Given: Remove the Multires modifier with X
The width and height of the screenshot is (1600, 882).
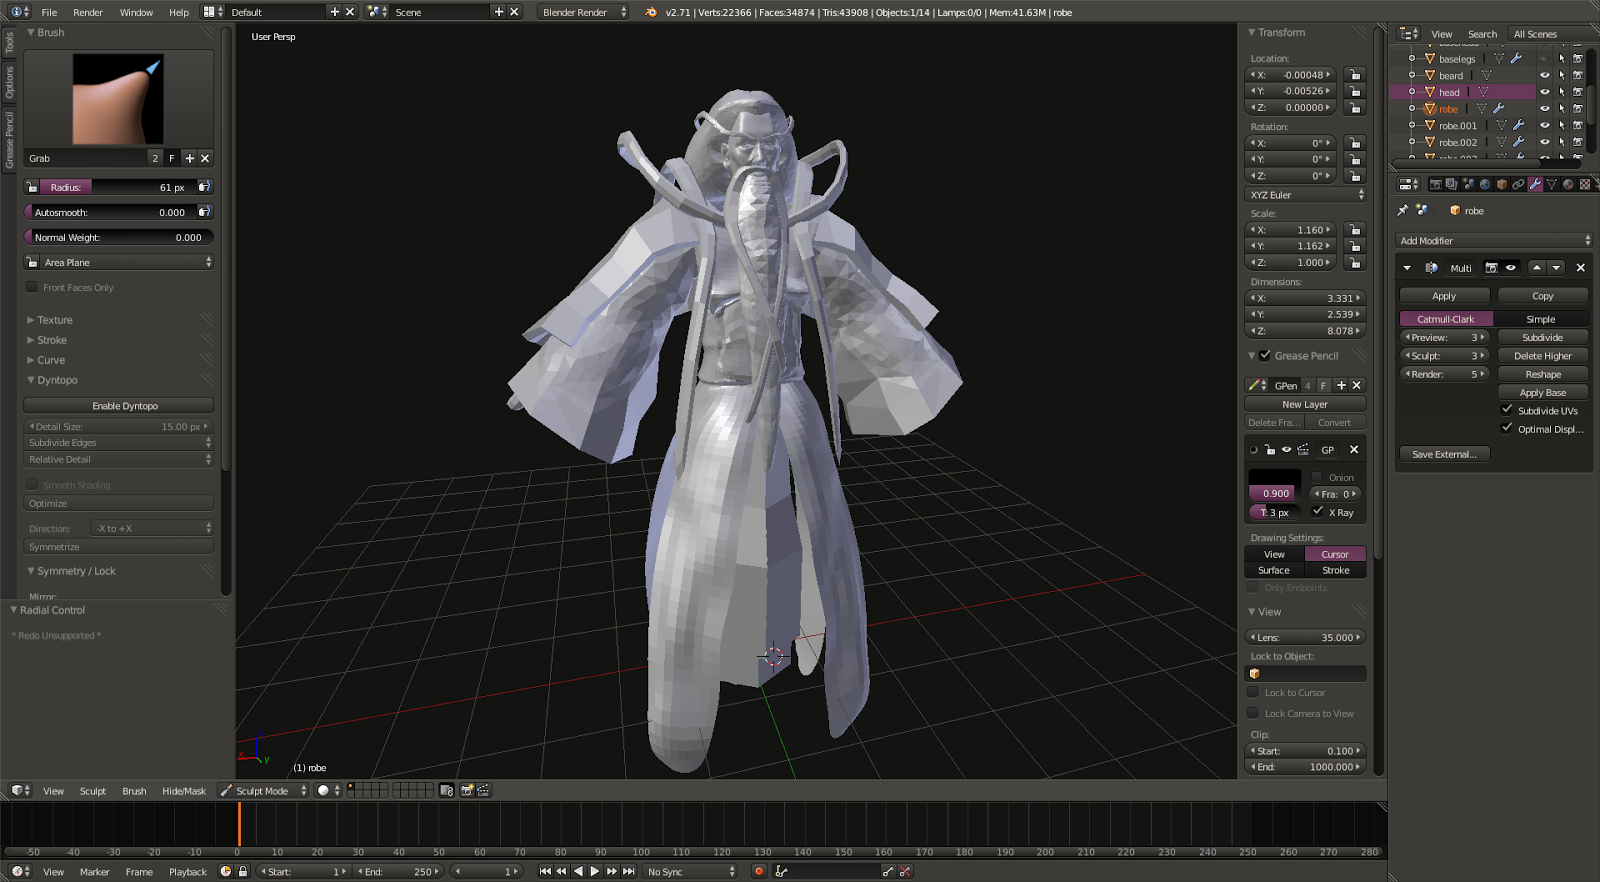Looking at the screenshot, I should 1580,268.
